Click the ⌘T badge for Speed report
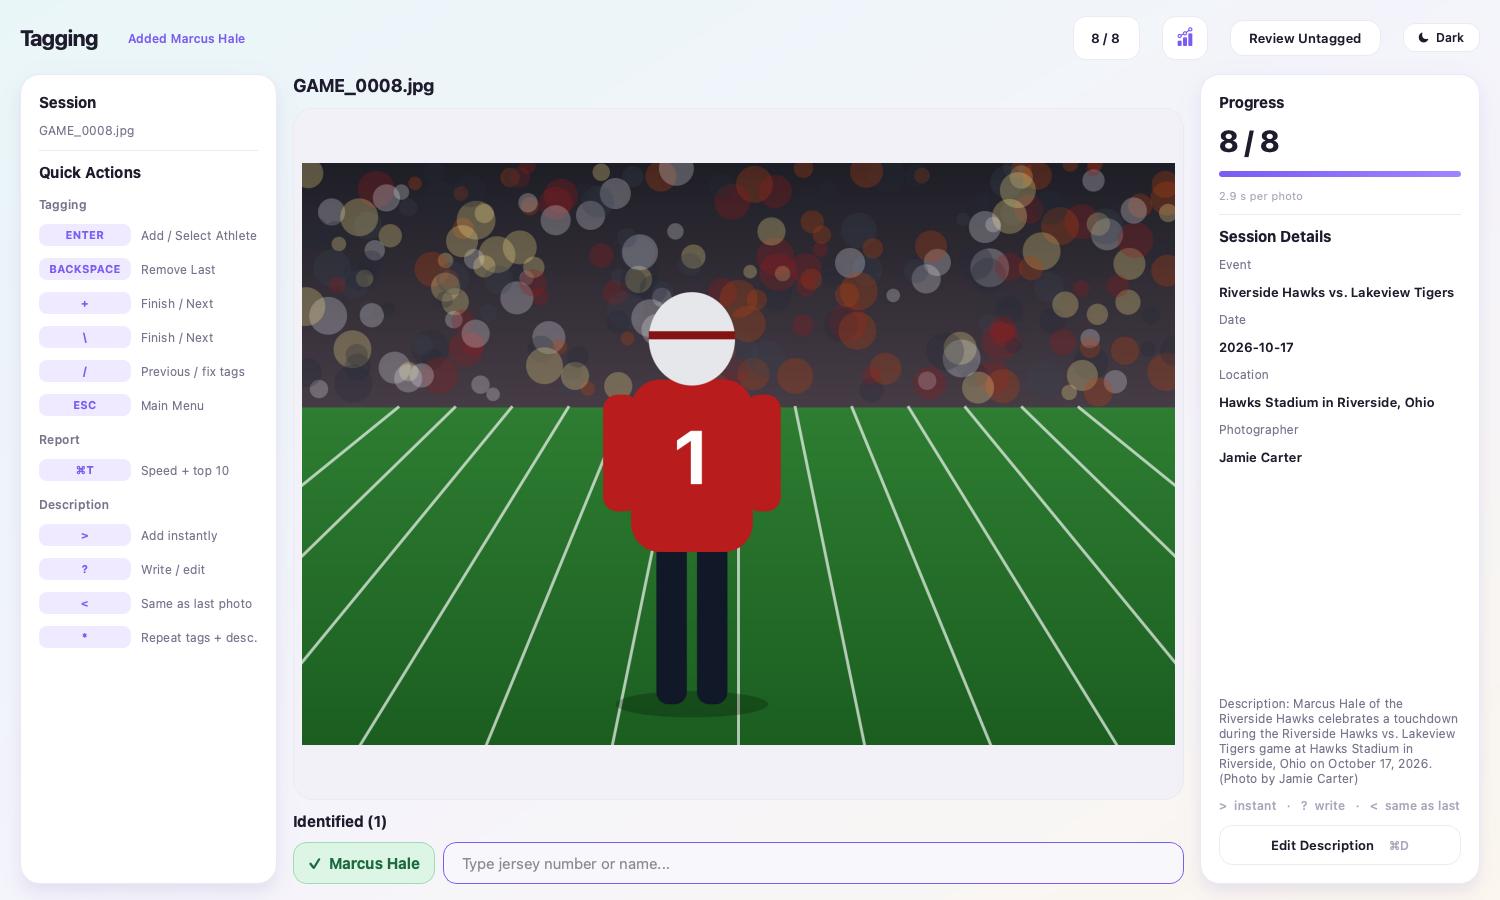 85,470
